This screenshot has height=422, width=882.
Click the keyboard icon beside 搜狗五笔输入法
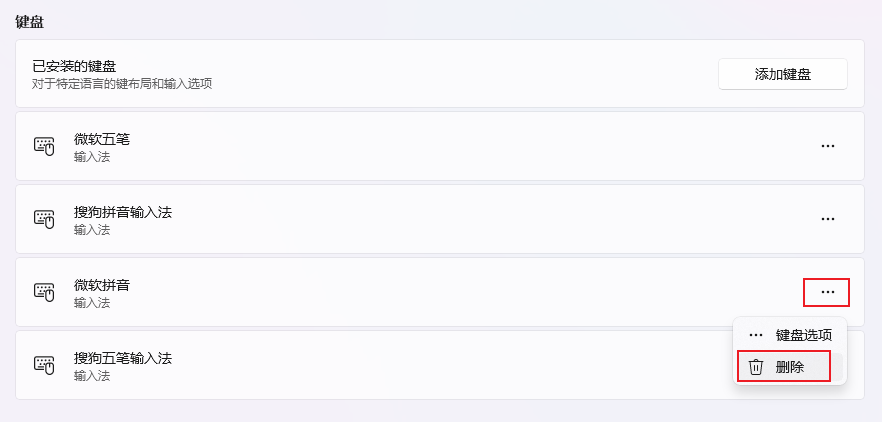44,365
